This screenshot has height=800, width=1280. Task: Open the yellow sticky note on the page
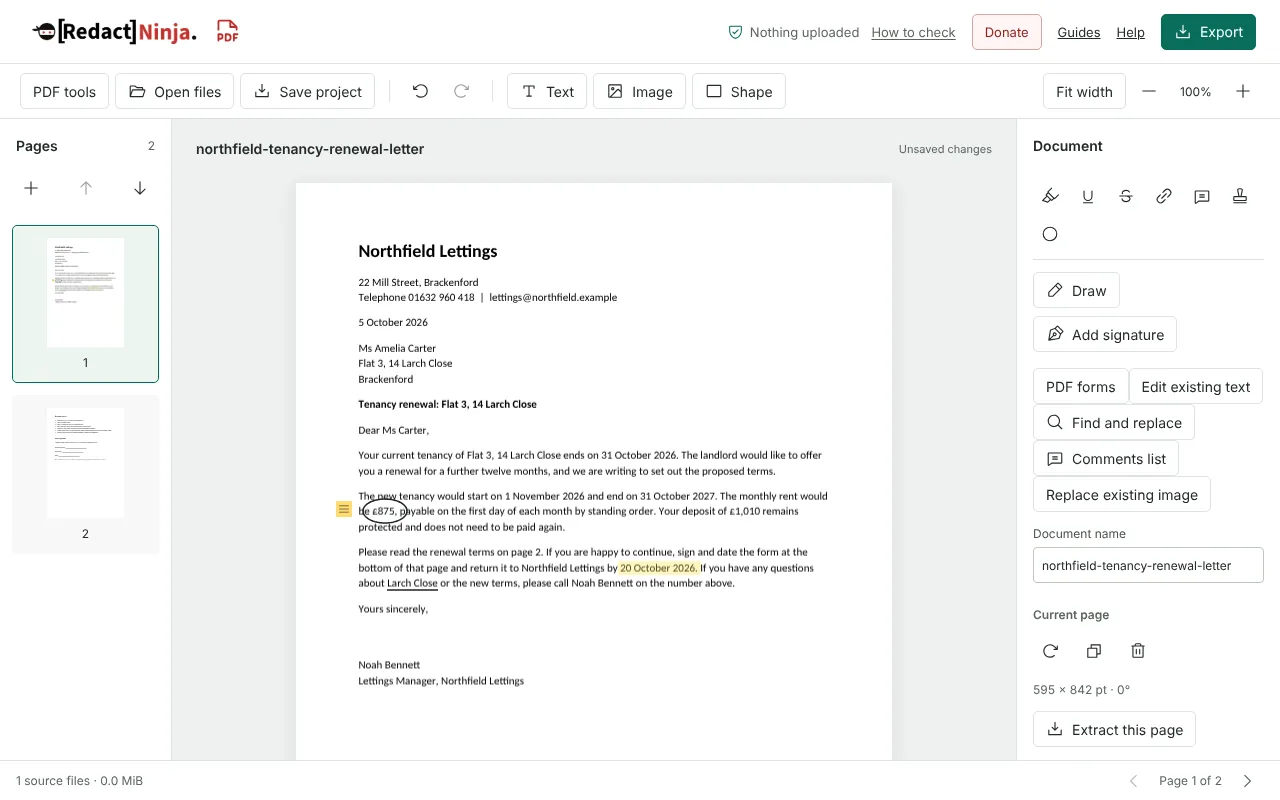click(344, 510)
